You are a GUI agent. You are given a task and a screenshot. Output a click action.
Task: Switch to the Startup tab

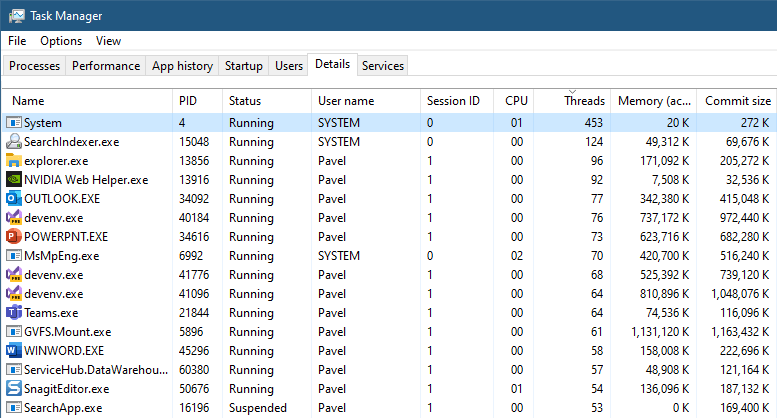coord(244,66)
